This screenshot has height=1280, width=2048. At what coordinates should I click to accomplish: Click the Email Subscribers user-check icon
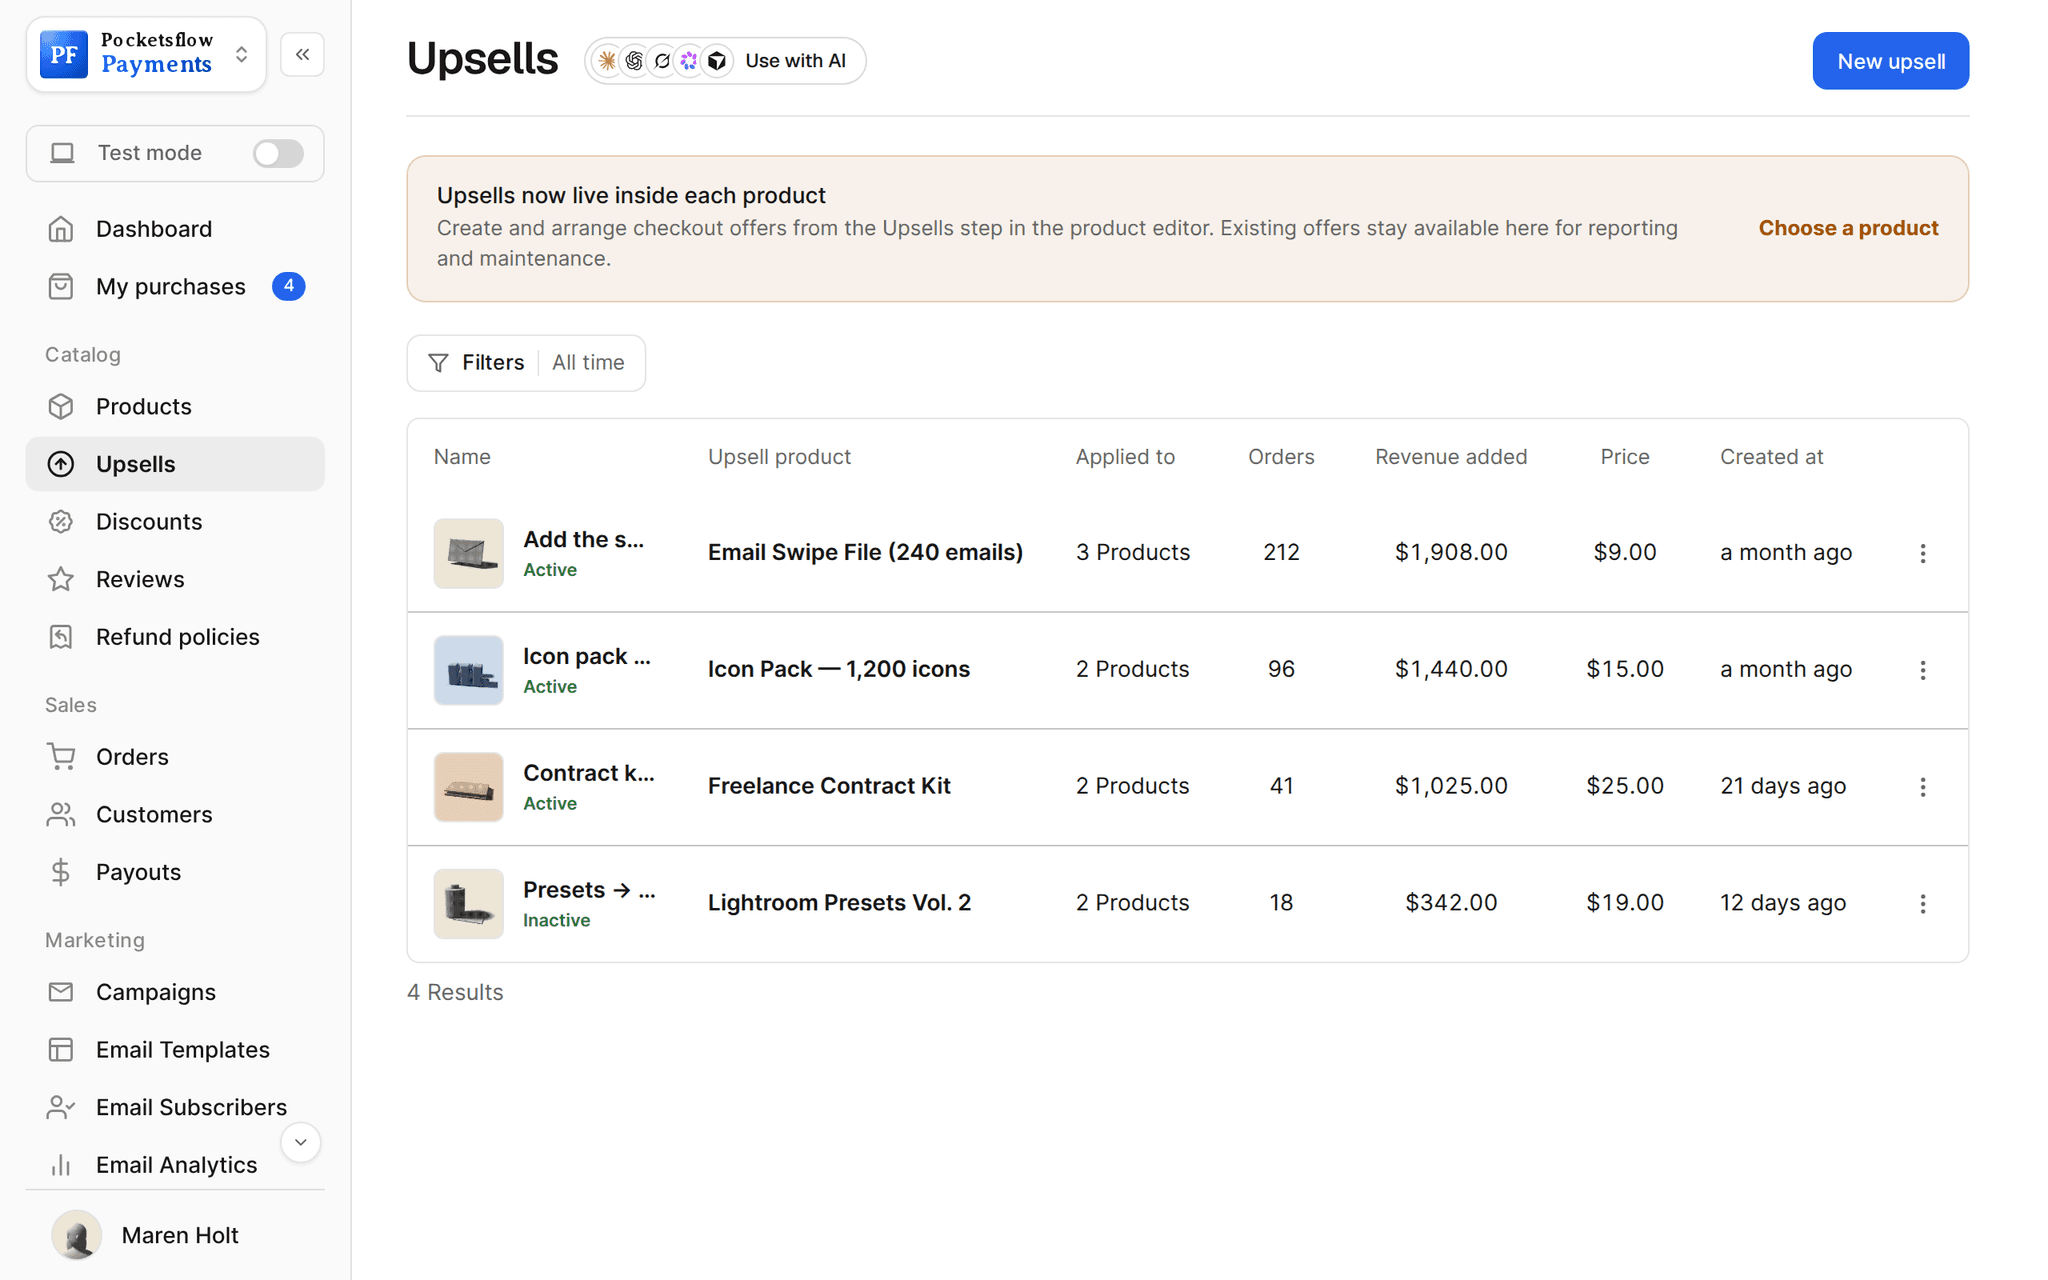tap(61, 1107)
